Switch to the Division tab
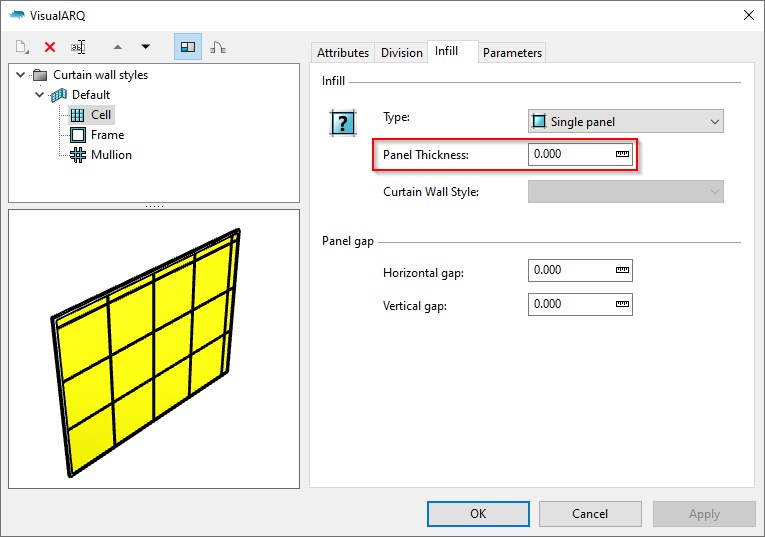Viewport: 765px width, 537px height. tap(402, 53)
